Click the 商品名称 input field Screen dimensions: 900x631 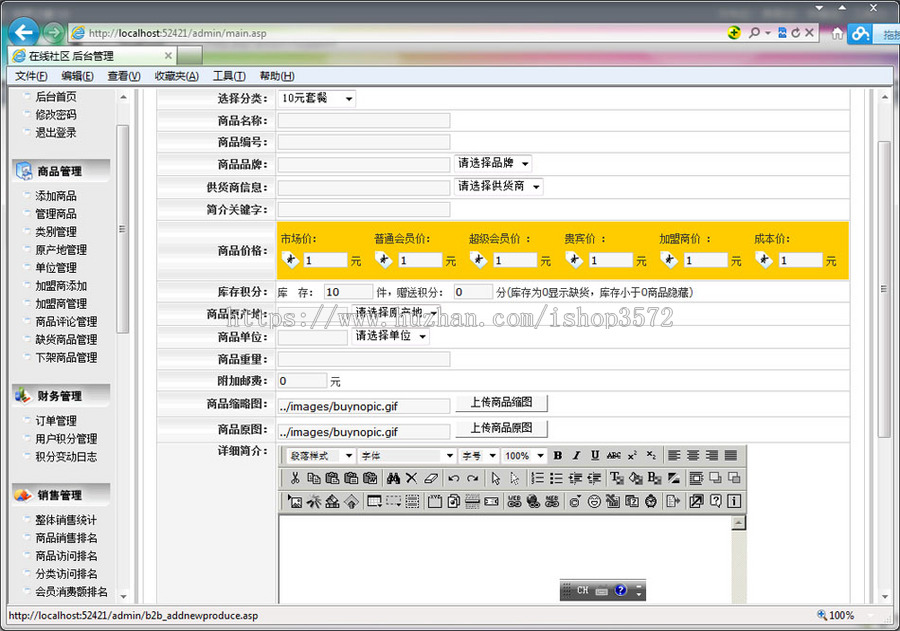(364, 121)
